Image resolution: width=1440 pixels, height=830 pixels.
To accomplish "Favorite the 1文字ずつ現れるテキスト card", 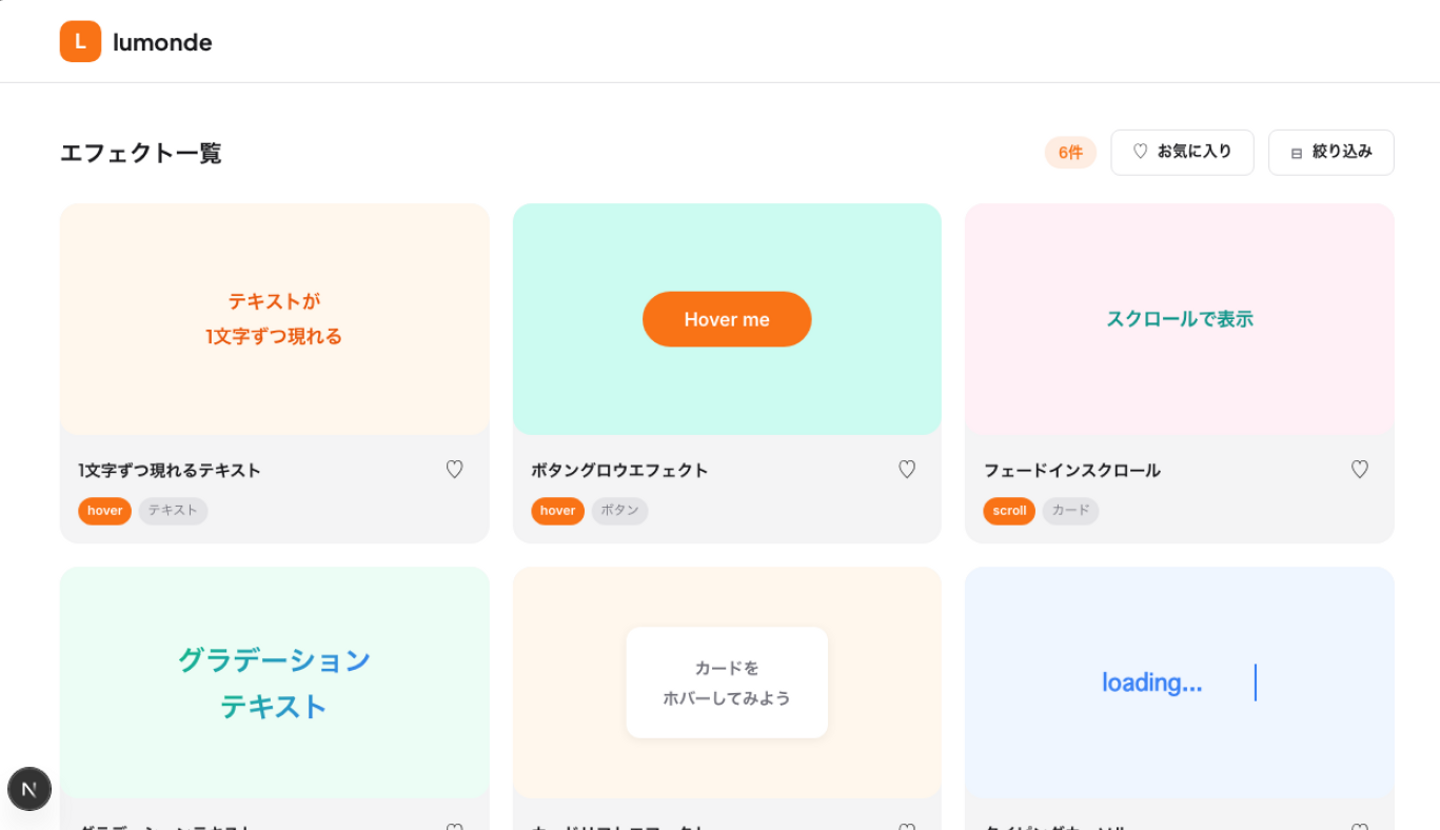I will click(x=454, y=470).
